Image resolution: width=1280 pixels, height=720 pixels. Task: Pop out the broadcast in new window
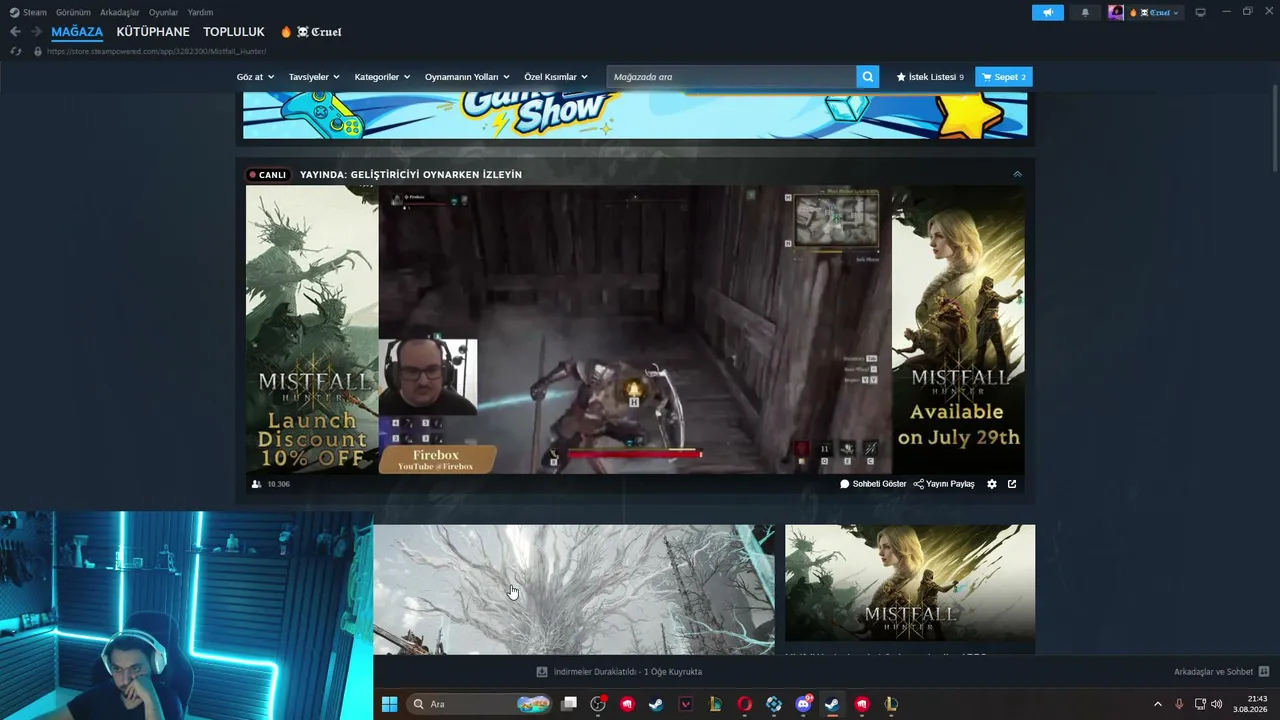[1012, 484]
